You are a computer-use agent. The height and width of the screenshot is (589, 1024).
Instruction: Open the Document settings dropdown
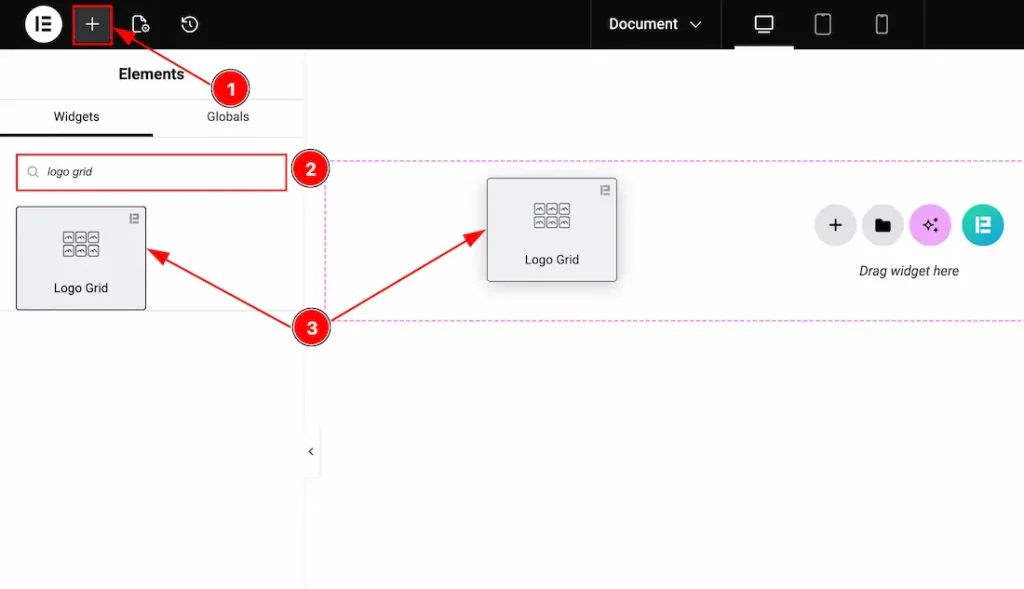coord(655,24)
